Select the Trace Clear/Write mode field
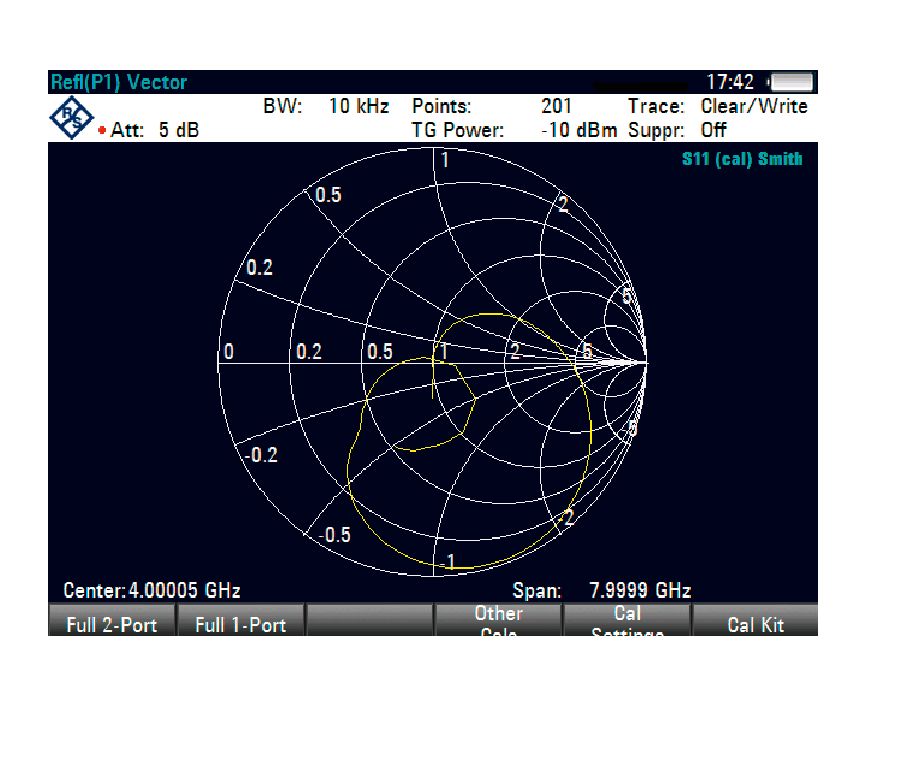 753,107
